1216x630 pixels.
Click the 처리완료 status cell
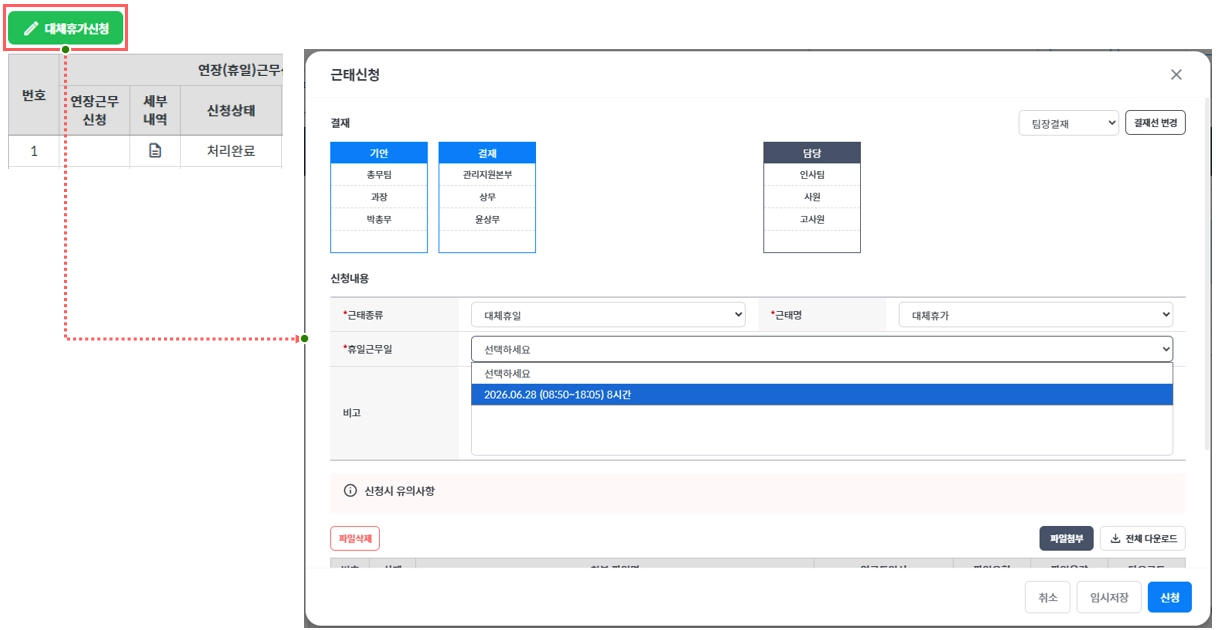tap(231, 151)
